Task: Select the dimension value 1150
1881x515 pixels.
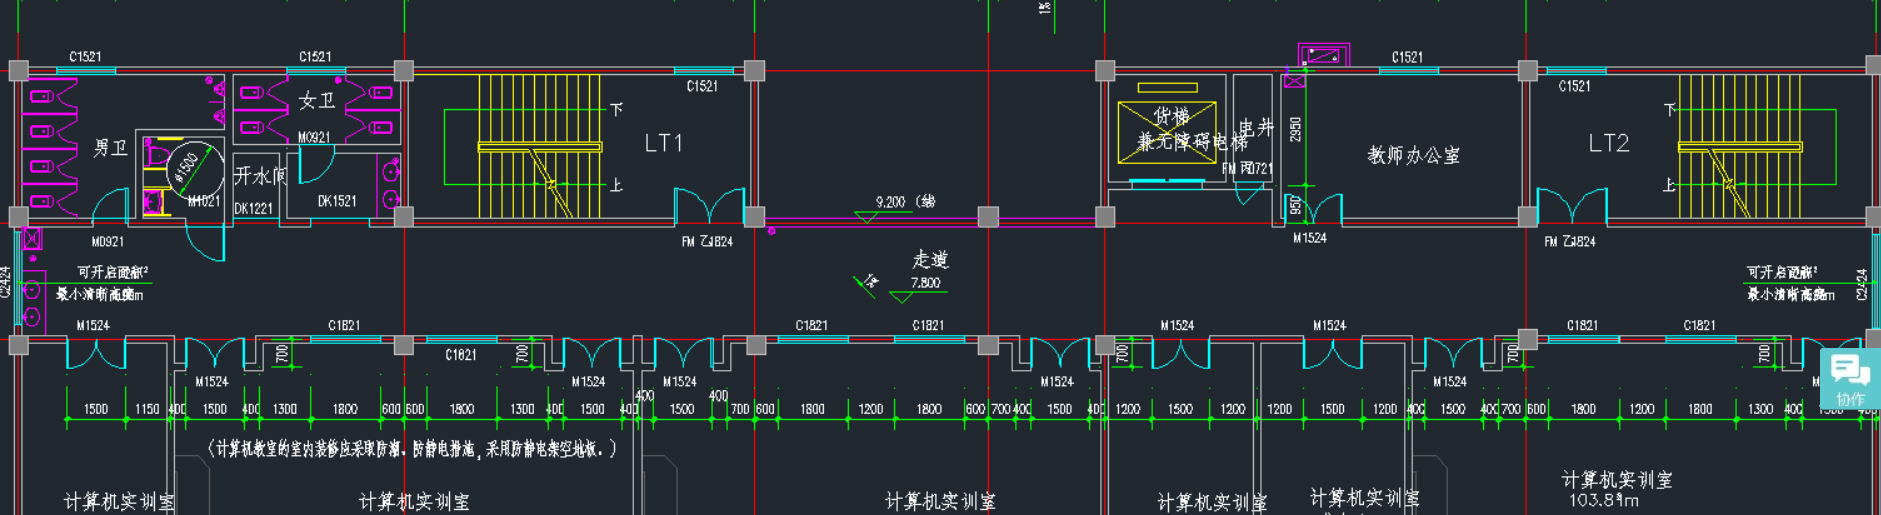Action: tap(147, 409)
